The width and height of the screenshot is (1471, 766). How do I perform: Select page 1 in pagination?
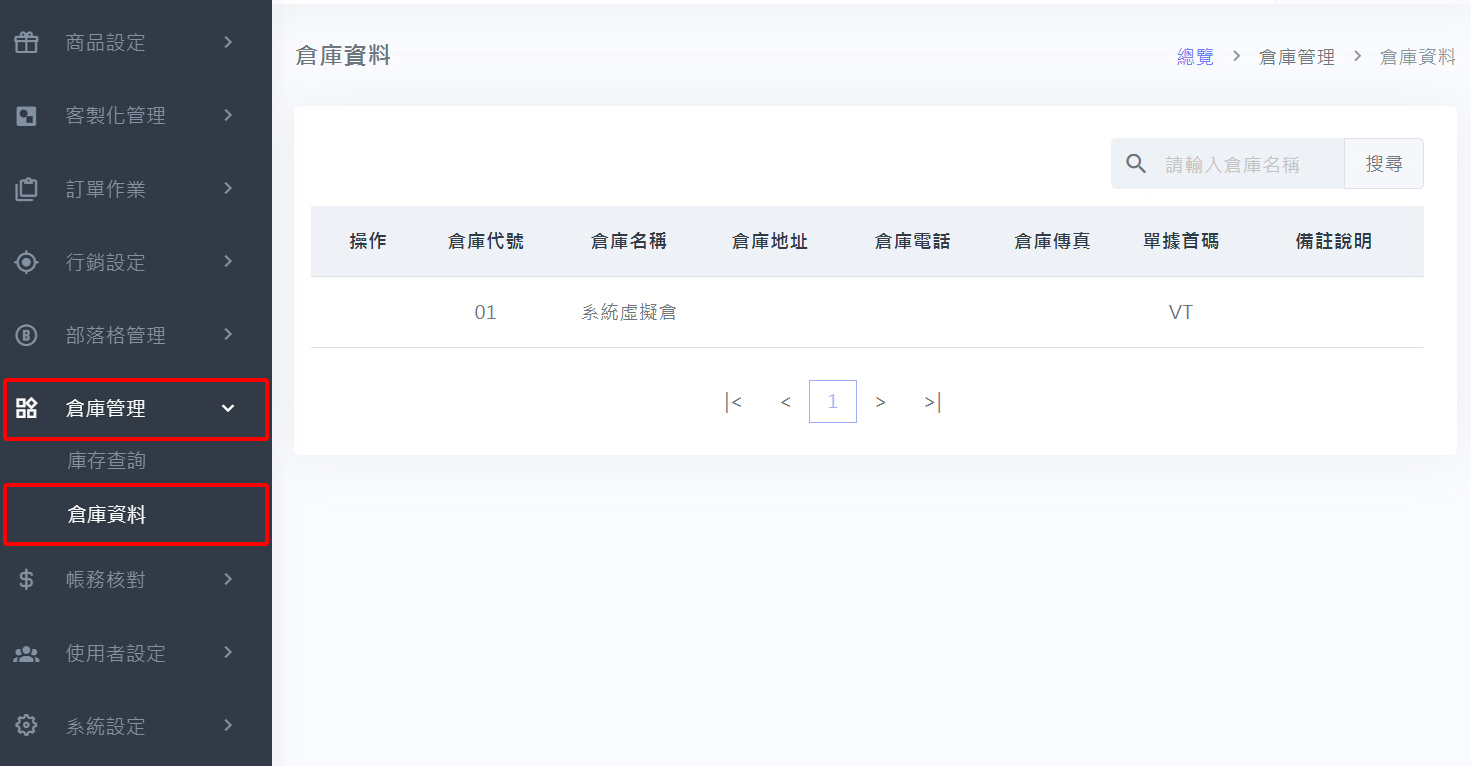coord(832,402)
